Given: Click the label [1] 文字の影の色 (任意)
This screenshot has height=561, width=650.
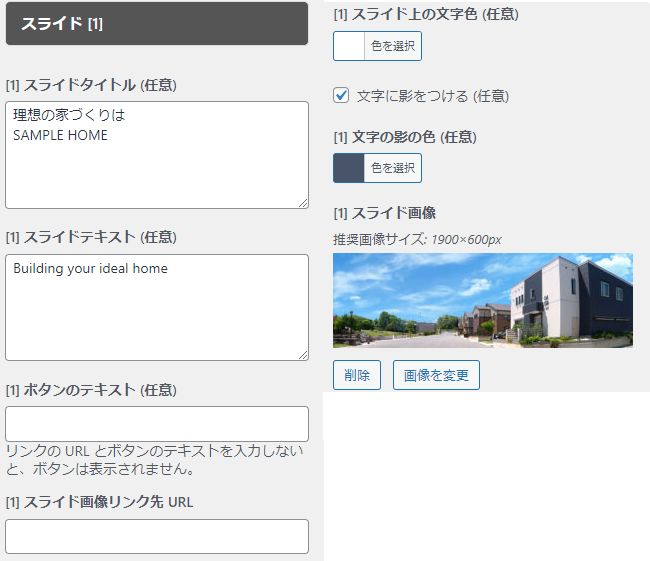Looking at the screenshot, I should coord(405,137).
